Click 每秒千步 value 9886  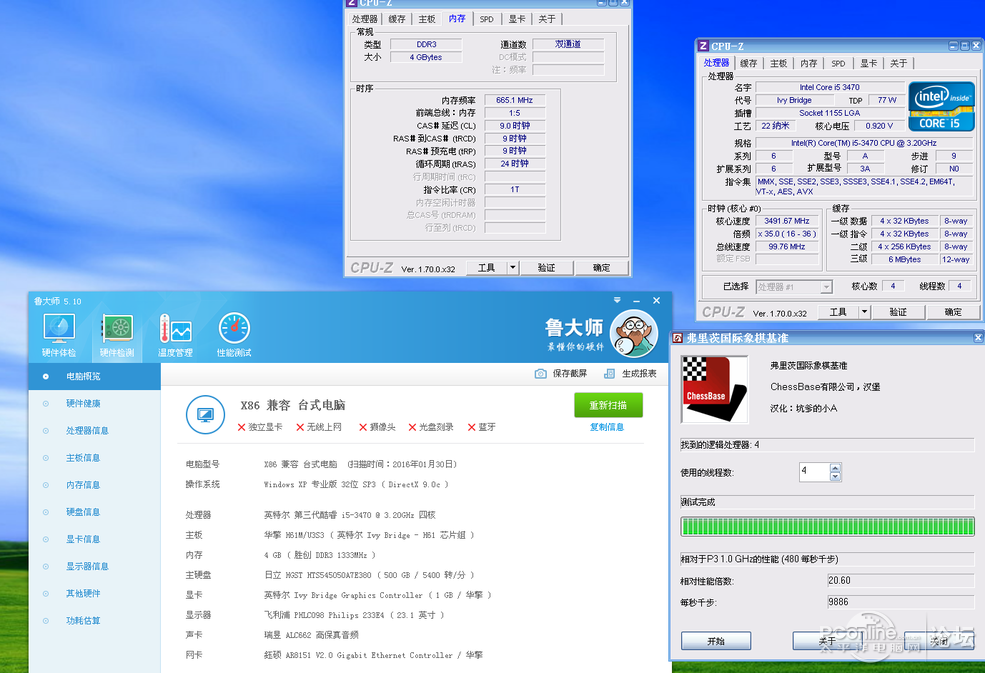[900, 602]
